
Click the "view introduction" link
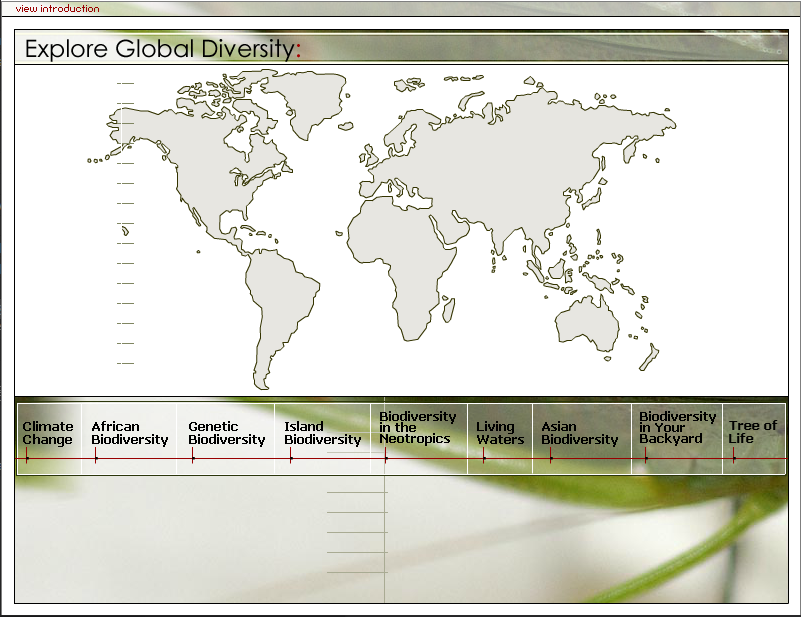pos(56,8)
